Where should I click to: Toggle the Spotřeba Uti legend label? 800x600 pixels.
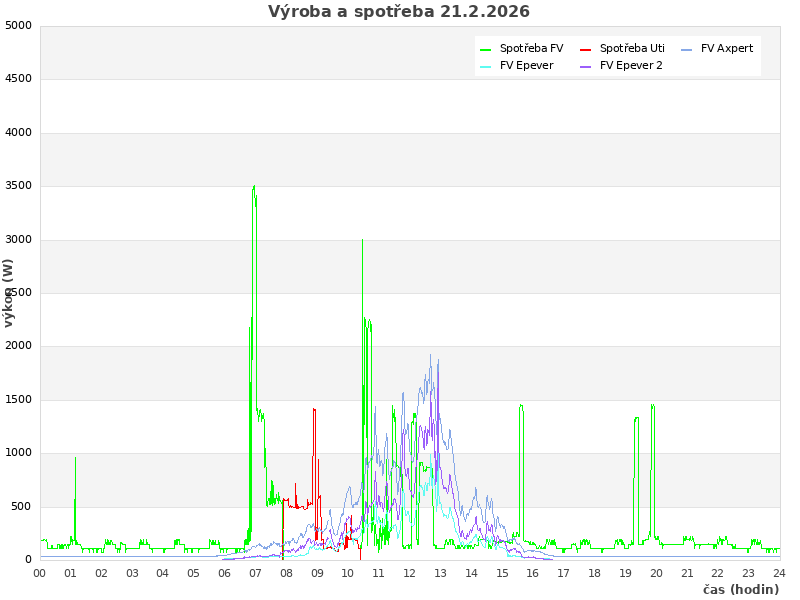coord(632,48)
